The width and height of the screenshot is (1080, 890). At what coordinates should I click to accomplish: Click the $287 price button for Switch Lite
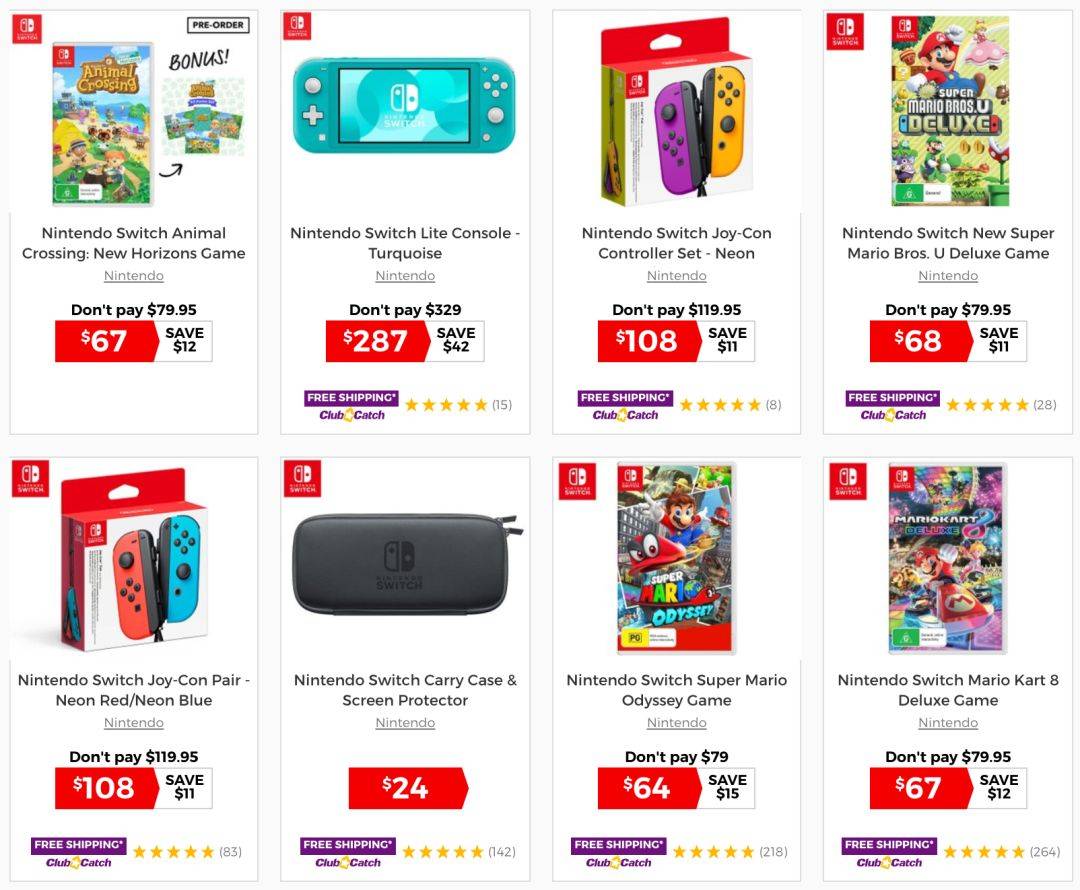tap(377, 341)
